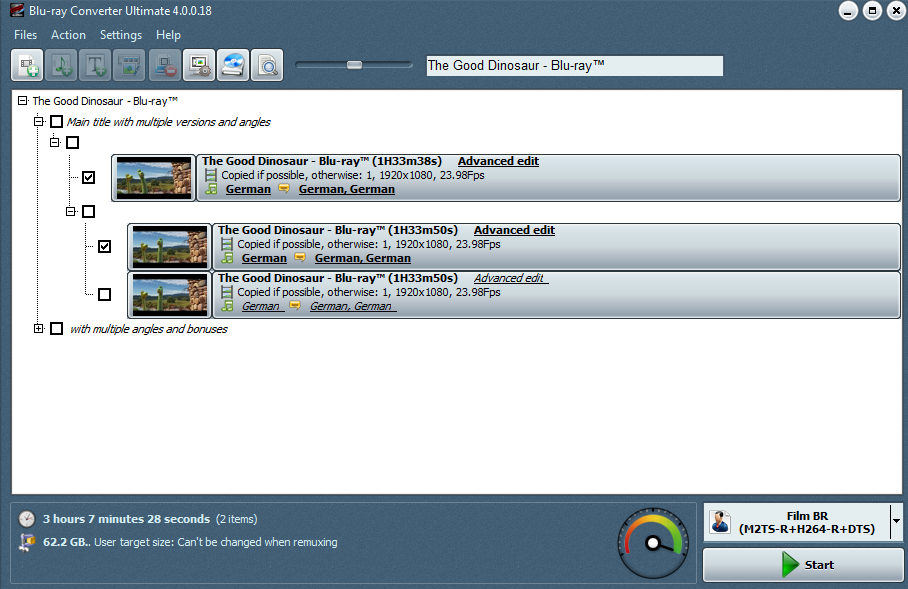Screen dimensions: 908x589
Task: Toggle checkbox for Main title with multiple versions
Action: 56,122
